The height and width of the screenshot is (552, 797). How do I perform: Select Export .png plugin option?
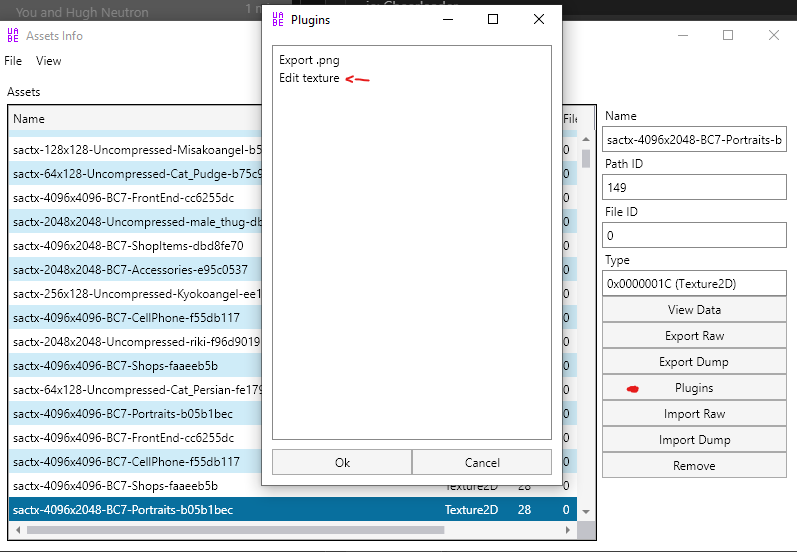(309, 60)
